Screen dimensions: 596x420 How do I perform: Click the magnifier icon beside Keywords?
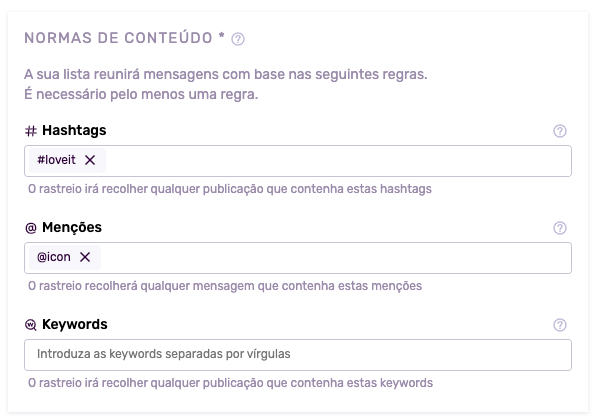click(31, 325)
